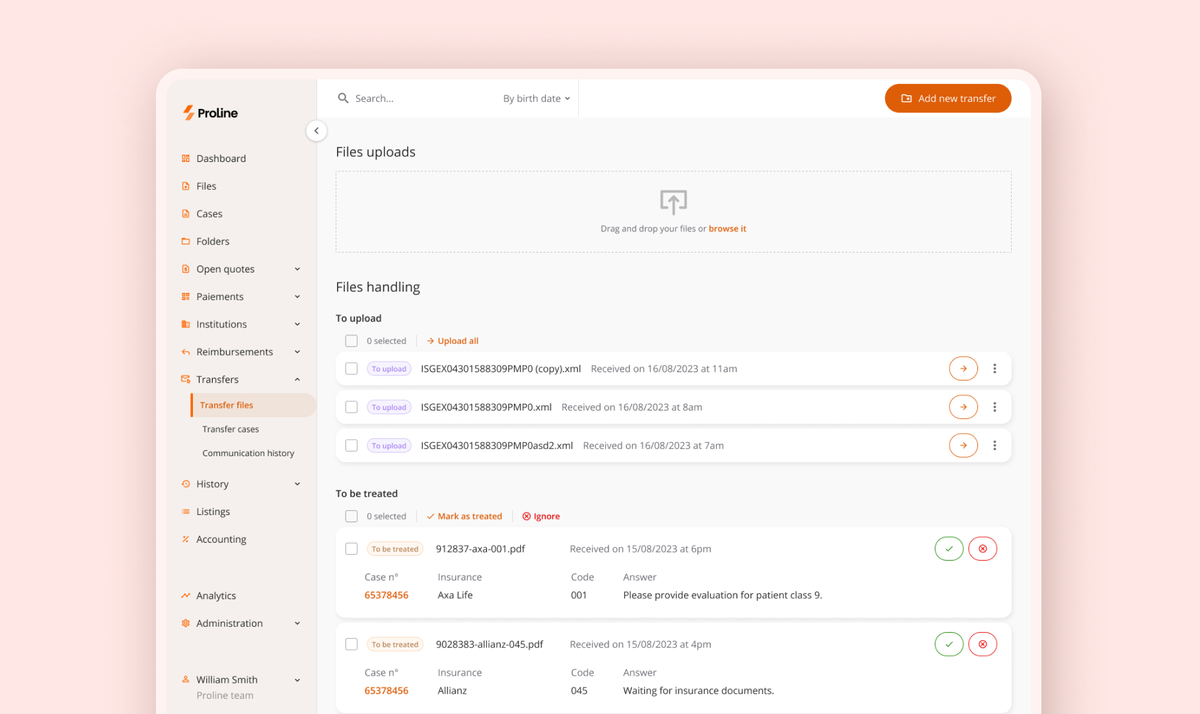Collapse the sidebar with the arrow button
The image size is (1200, 714).
pos(316,131)
